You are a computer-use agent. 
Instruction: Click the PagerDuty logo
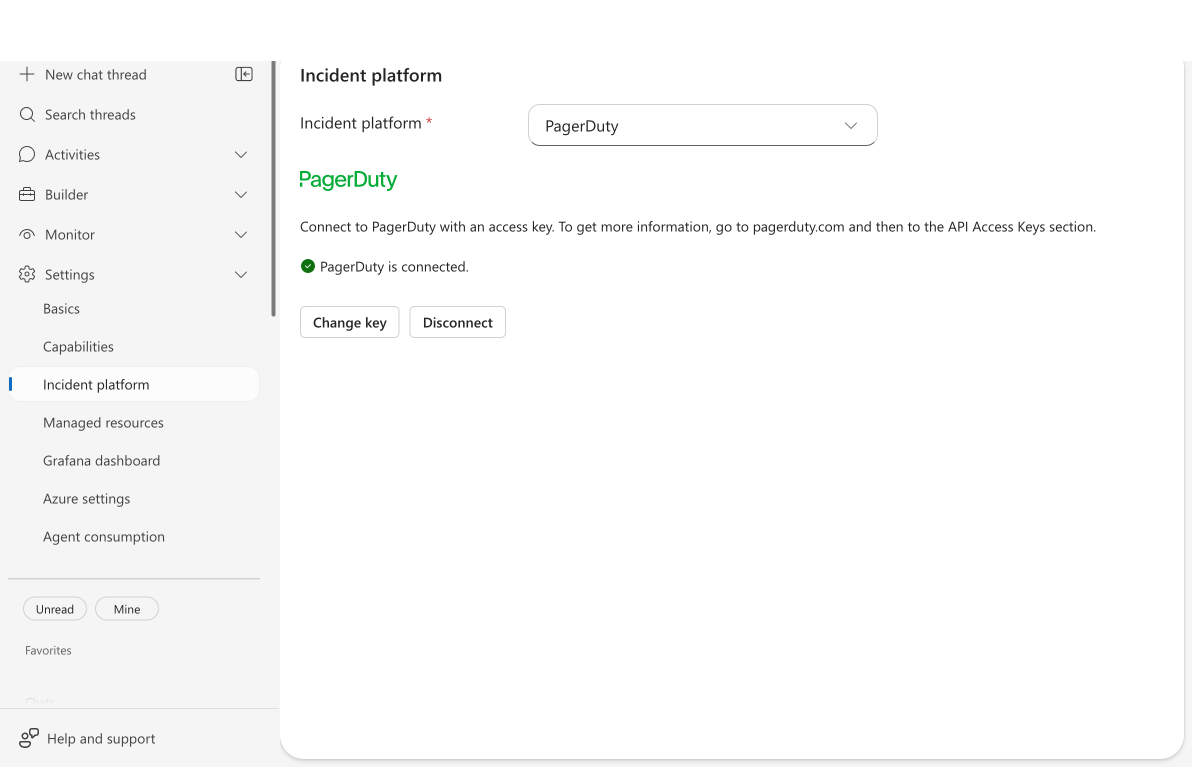pyautogui.click(x=348, y=180)
